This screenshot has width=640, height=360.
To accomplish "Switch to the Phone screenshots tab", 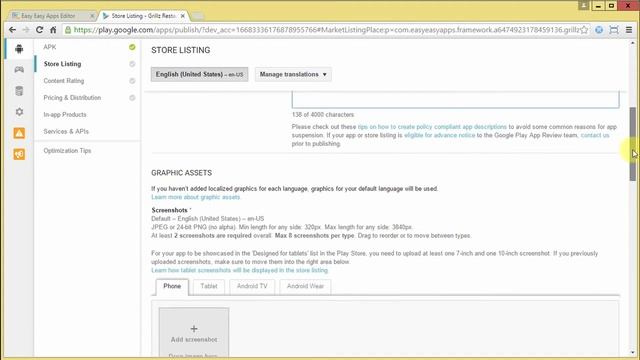I will pos(172,287).
